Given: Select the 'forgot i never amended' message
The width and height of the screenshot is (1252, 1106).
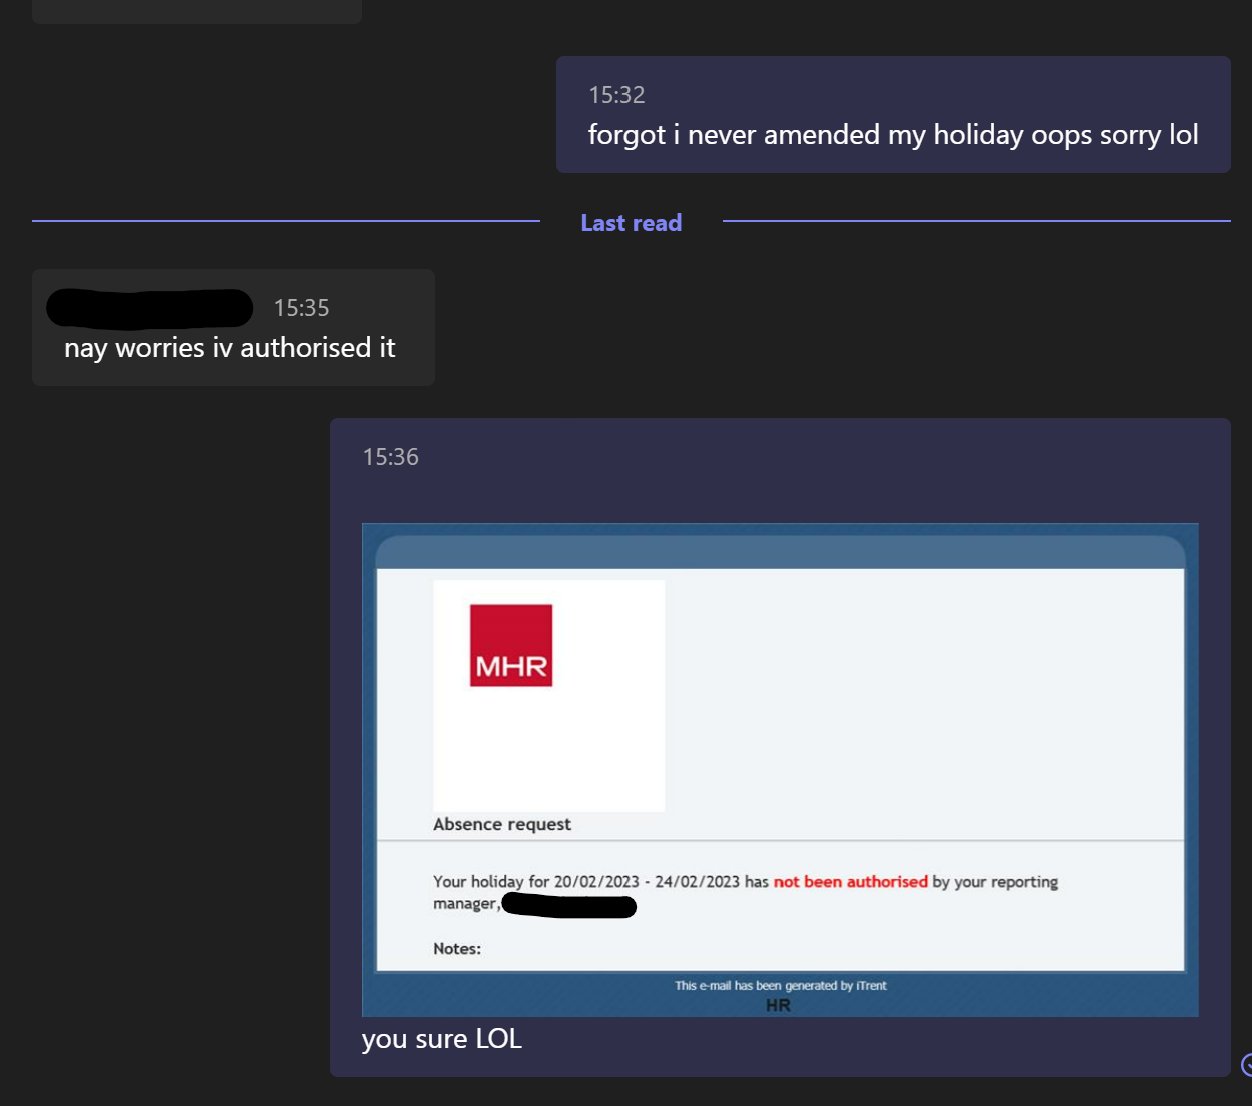Looking at the screenshot, I should (x=892, y=135).
